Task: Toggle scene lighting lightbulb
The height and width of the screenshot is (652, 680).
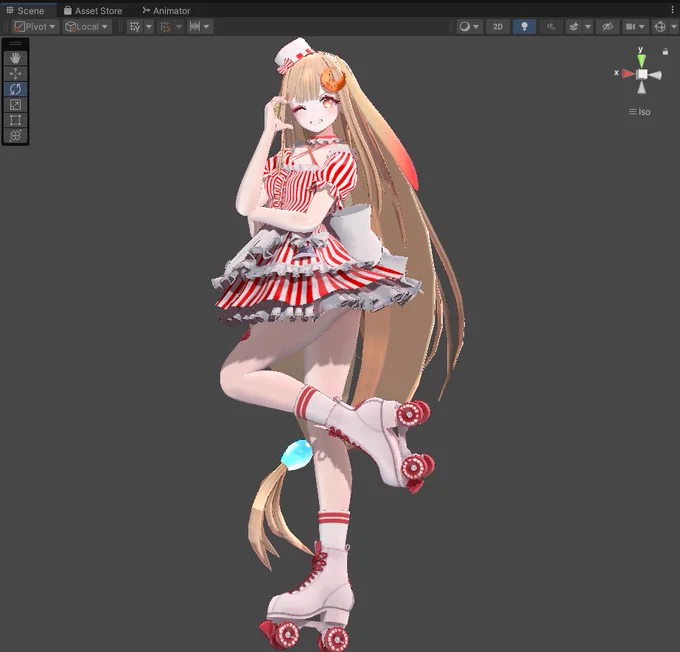Action: (x=524, y=27)
